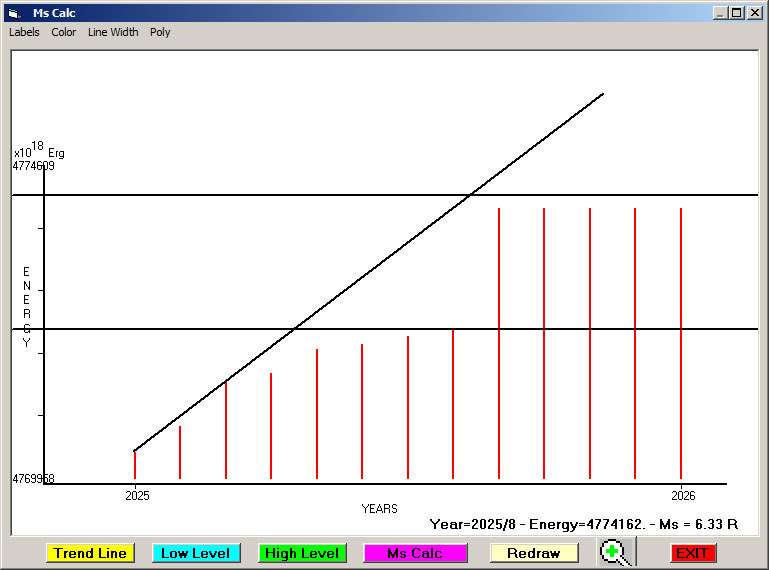
Task: Click the magnifier zoom-in icon
Action: 617,552
